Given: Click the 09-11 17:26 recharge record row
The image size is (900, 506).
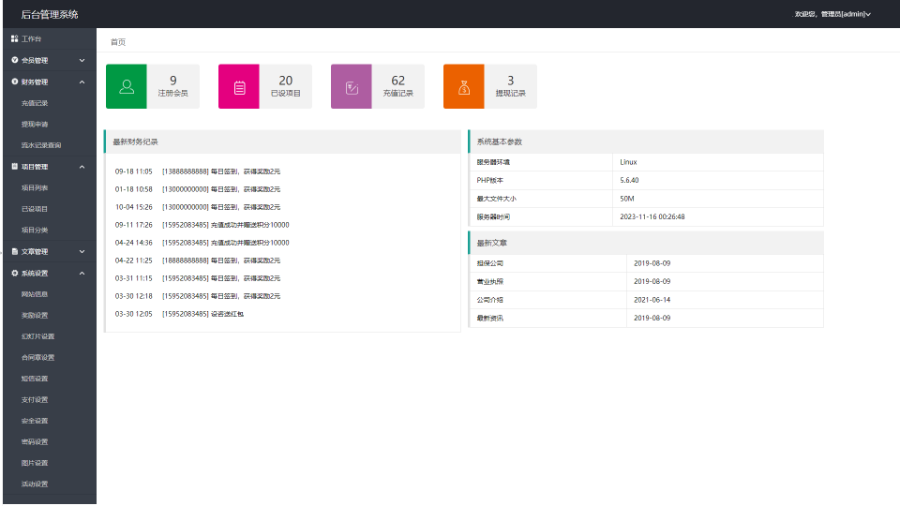Looking at the screenshot, I should click(202, 225).
